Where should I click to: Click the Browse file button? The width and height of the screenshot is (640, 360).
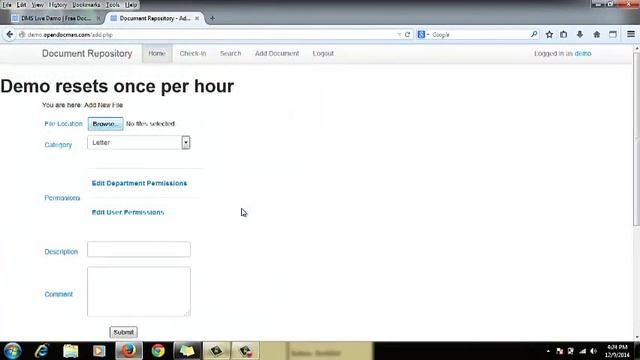(x=105, y=124)
